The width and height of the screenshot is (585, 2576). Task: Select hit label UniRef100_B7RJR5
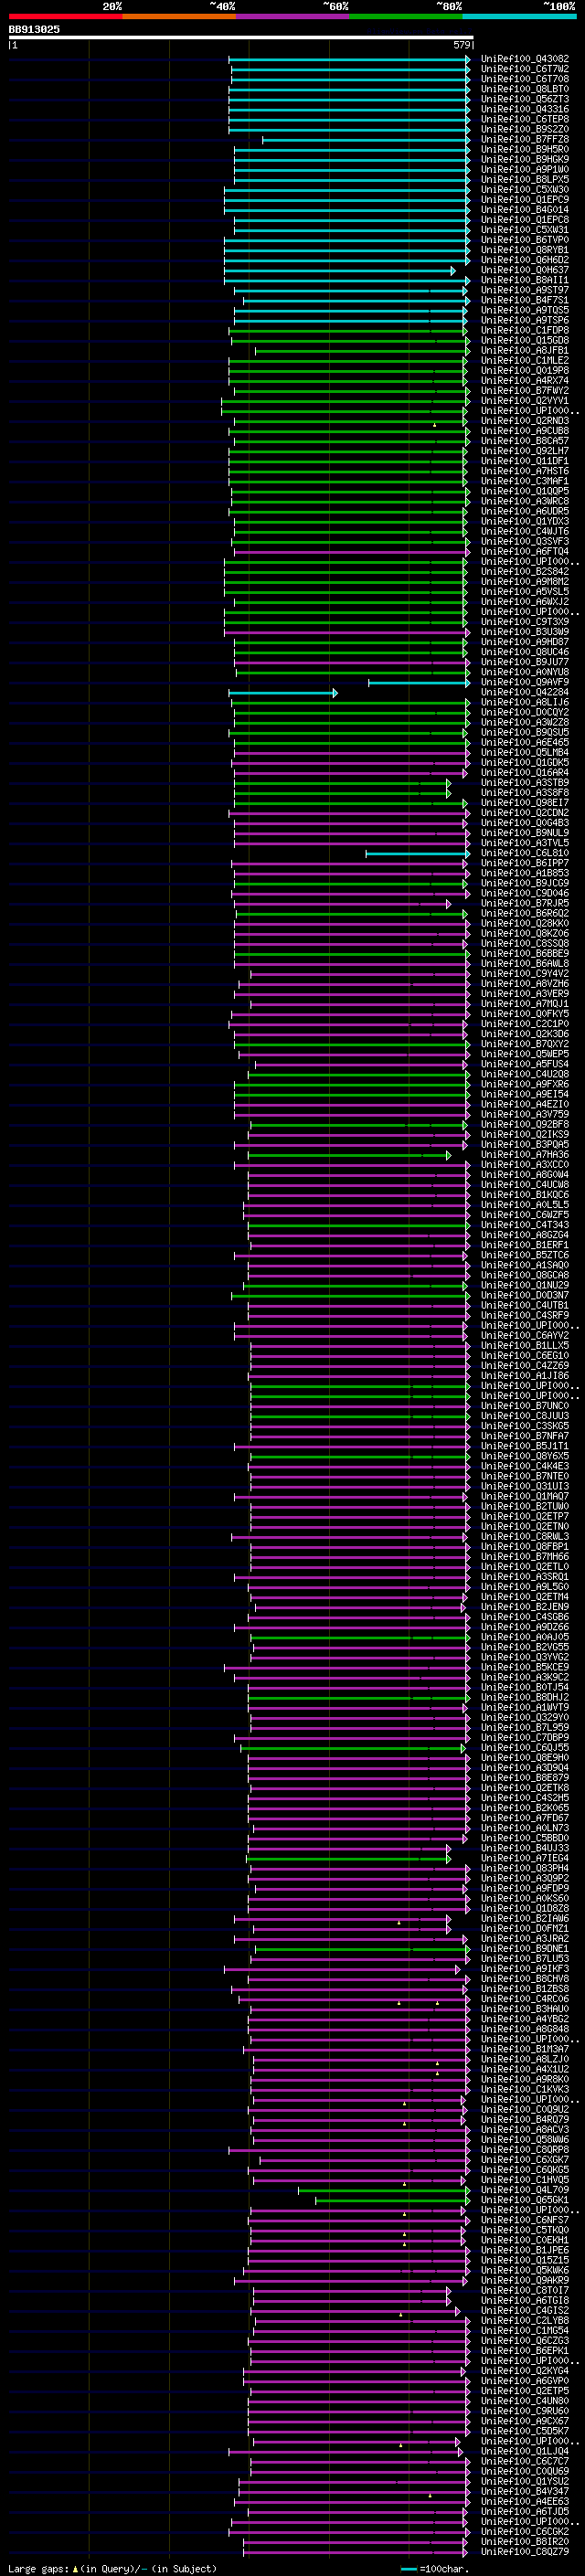[x=525, y=904]
